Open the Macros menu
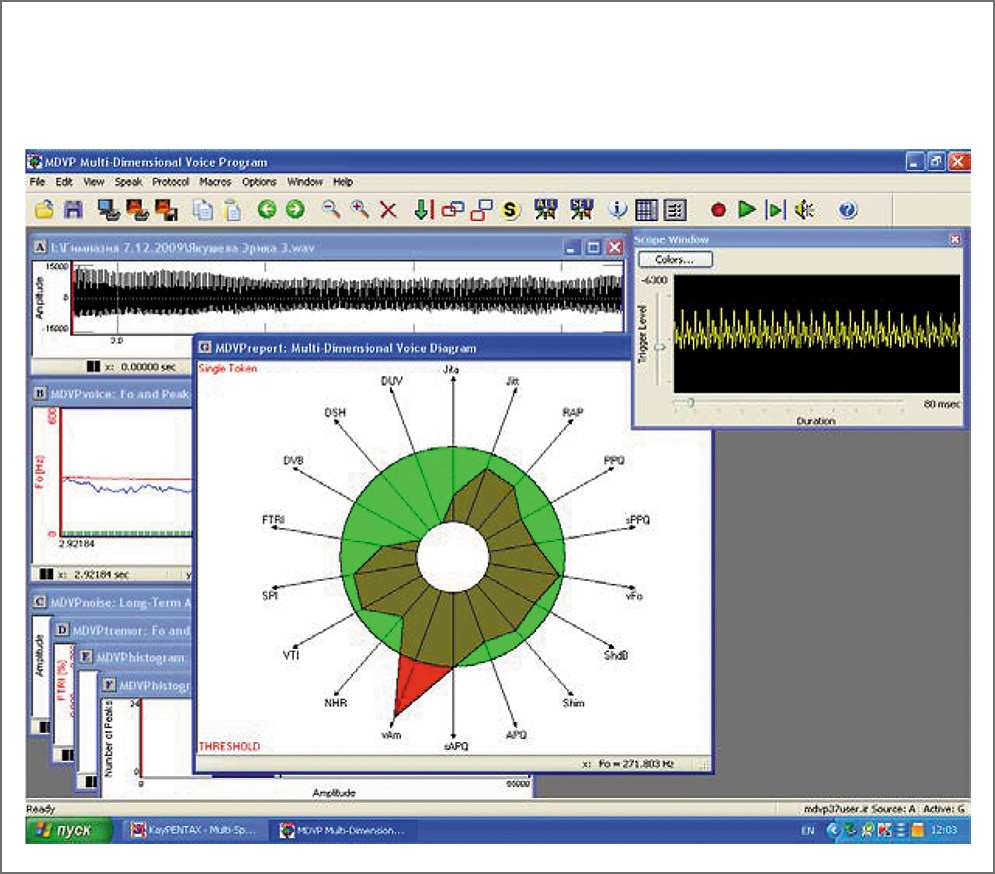 215,183
